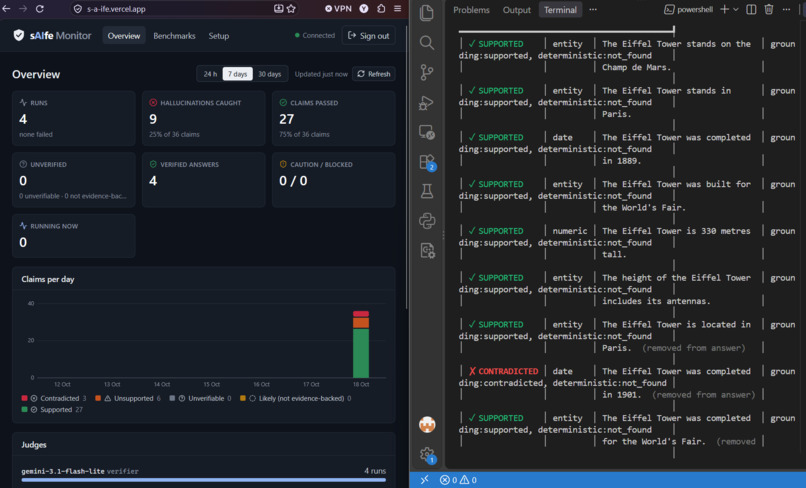Screen dimensions: 806x488
Task: Open the Source Control view
Action: (x=426, y=72)
